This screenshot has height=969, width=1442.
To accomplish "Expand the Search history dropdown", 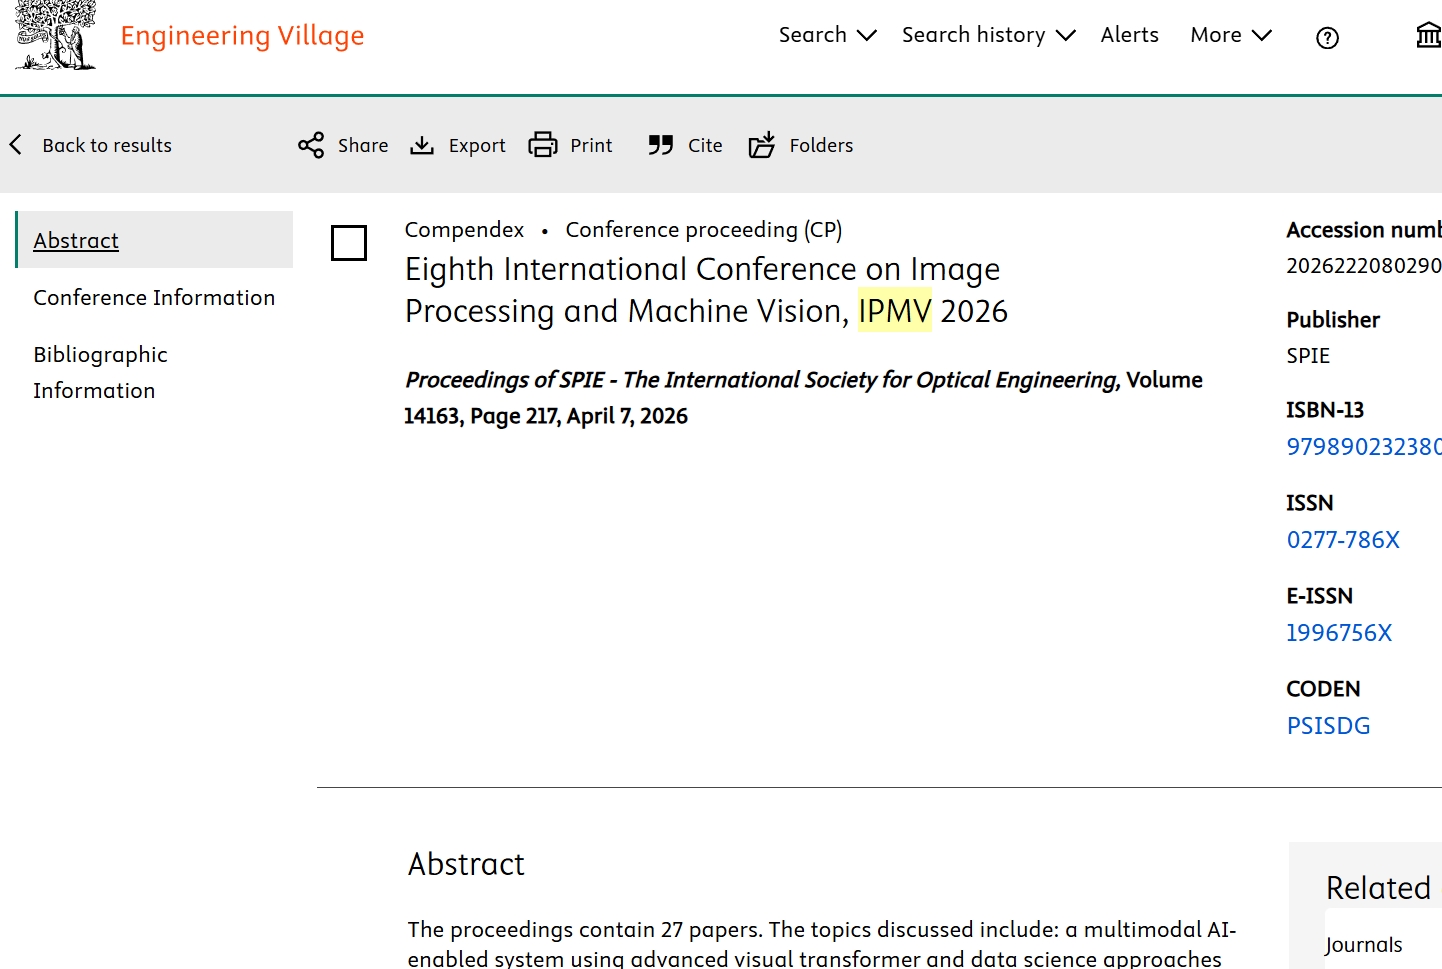I will coord(989,35).
